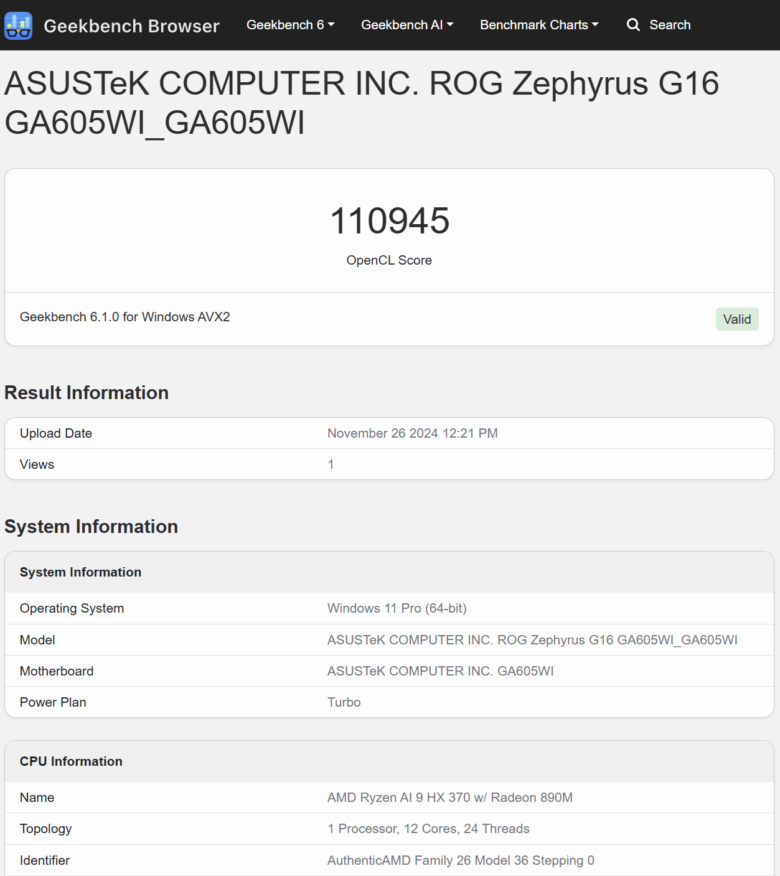This screenshot has width=780, height=876.
Task: Click the Model row label
Action: tap(37, 640)
